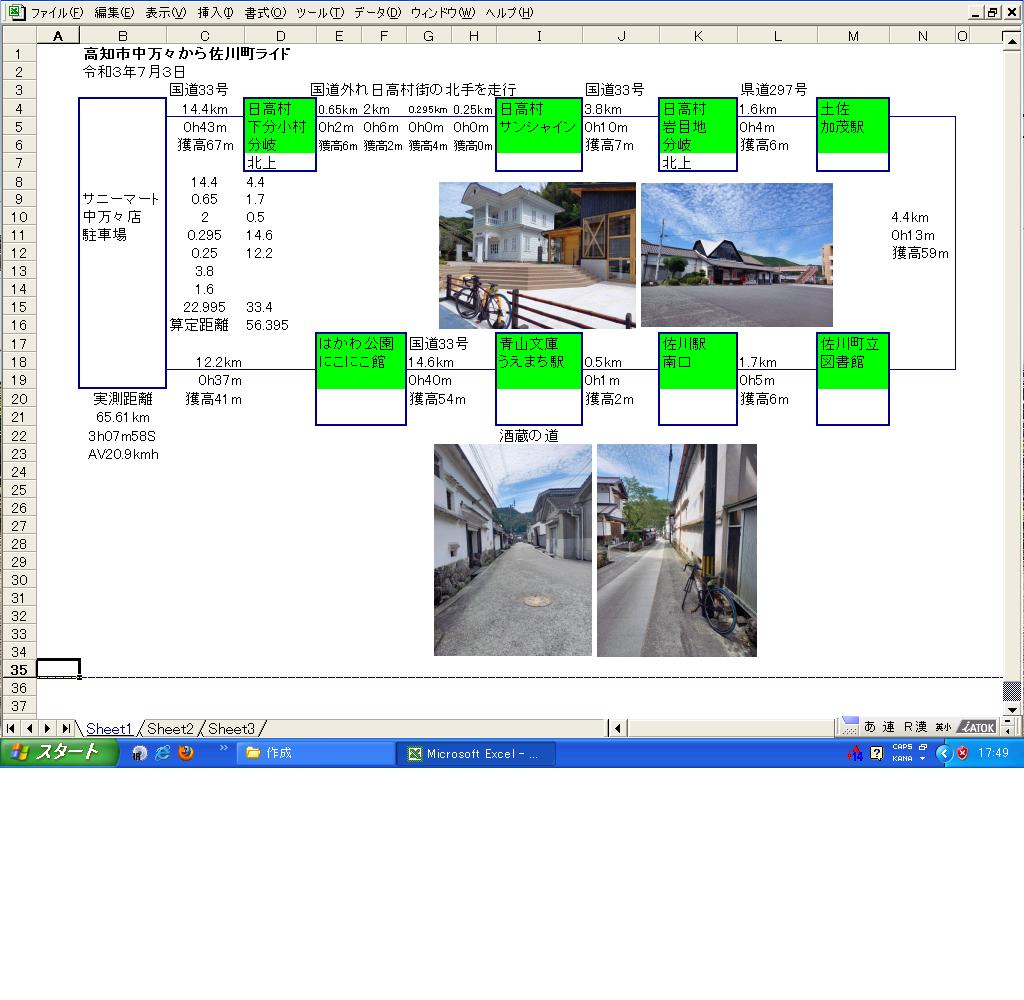Click the help question mark tray icon
The image size is (1024, 1000).
[877, 753]
